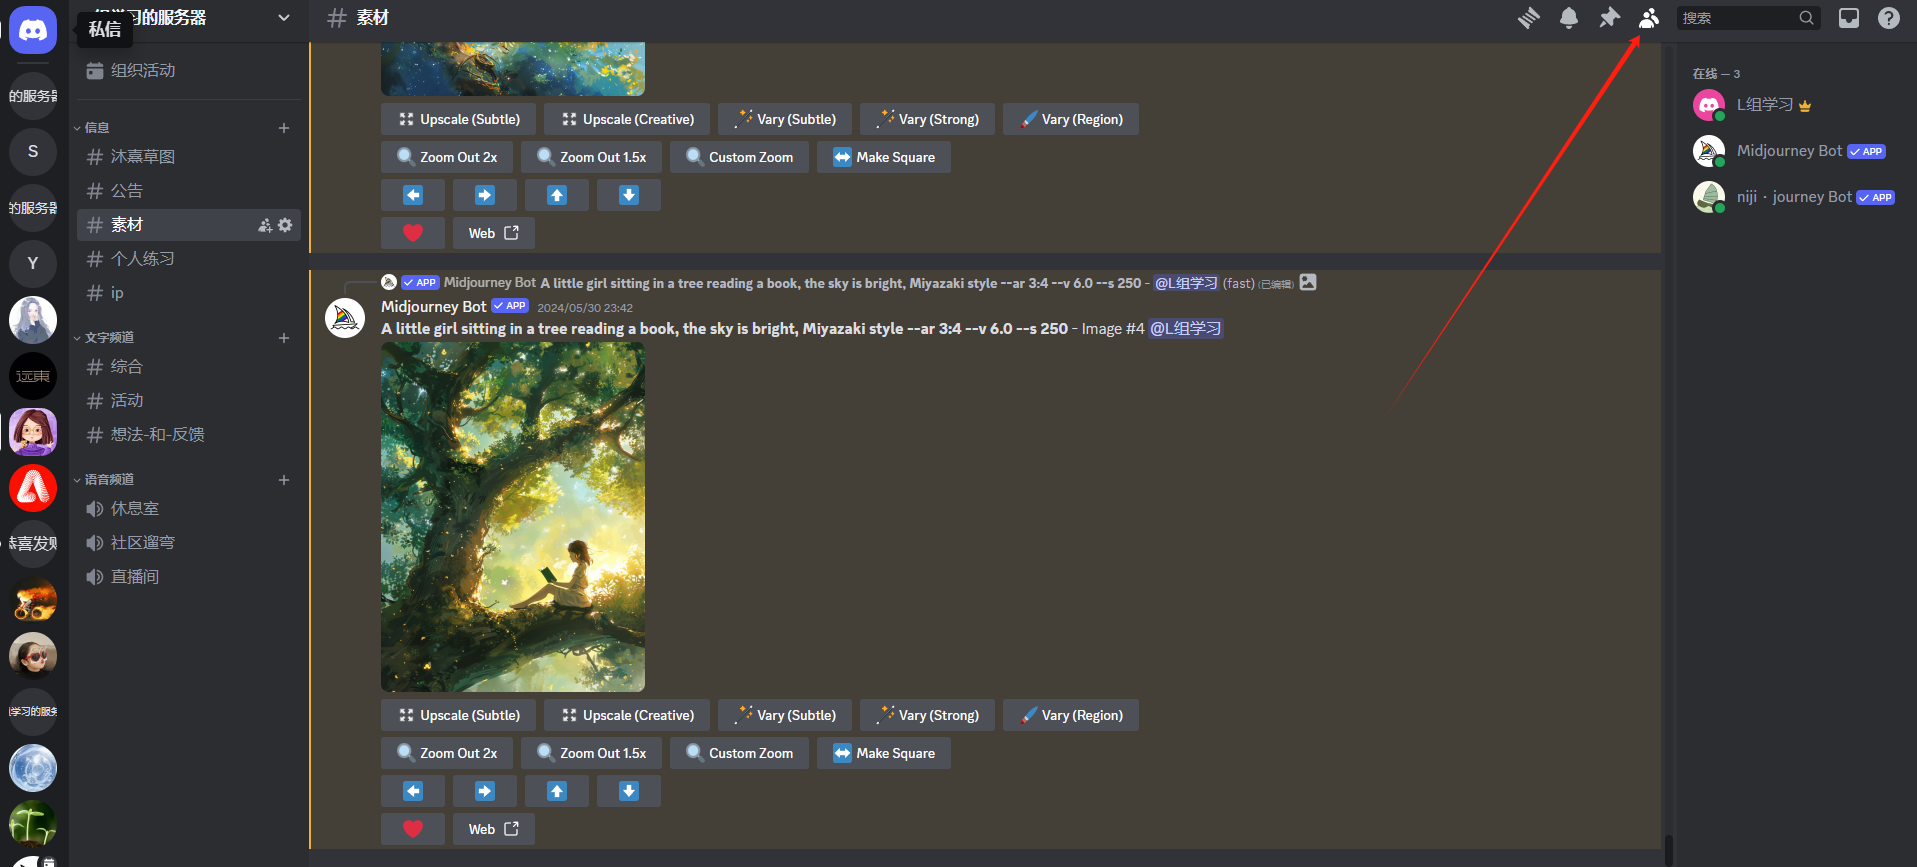
Task: Open the girl-in-tree generated image
Action: point(513,517)
